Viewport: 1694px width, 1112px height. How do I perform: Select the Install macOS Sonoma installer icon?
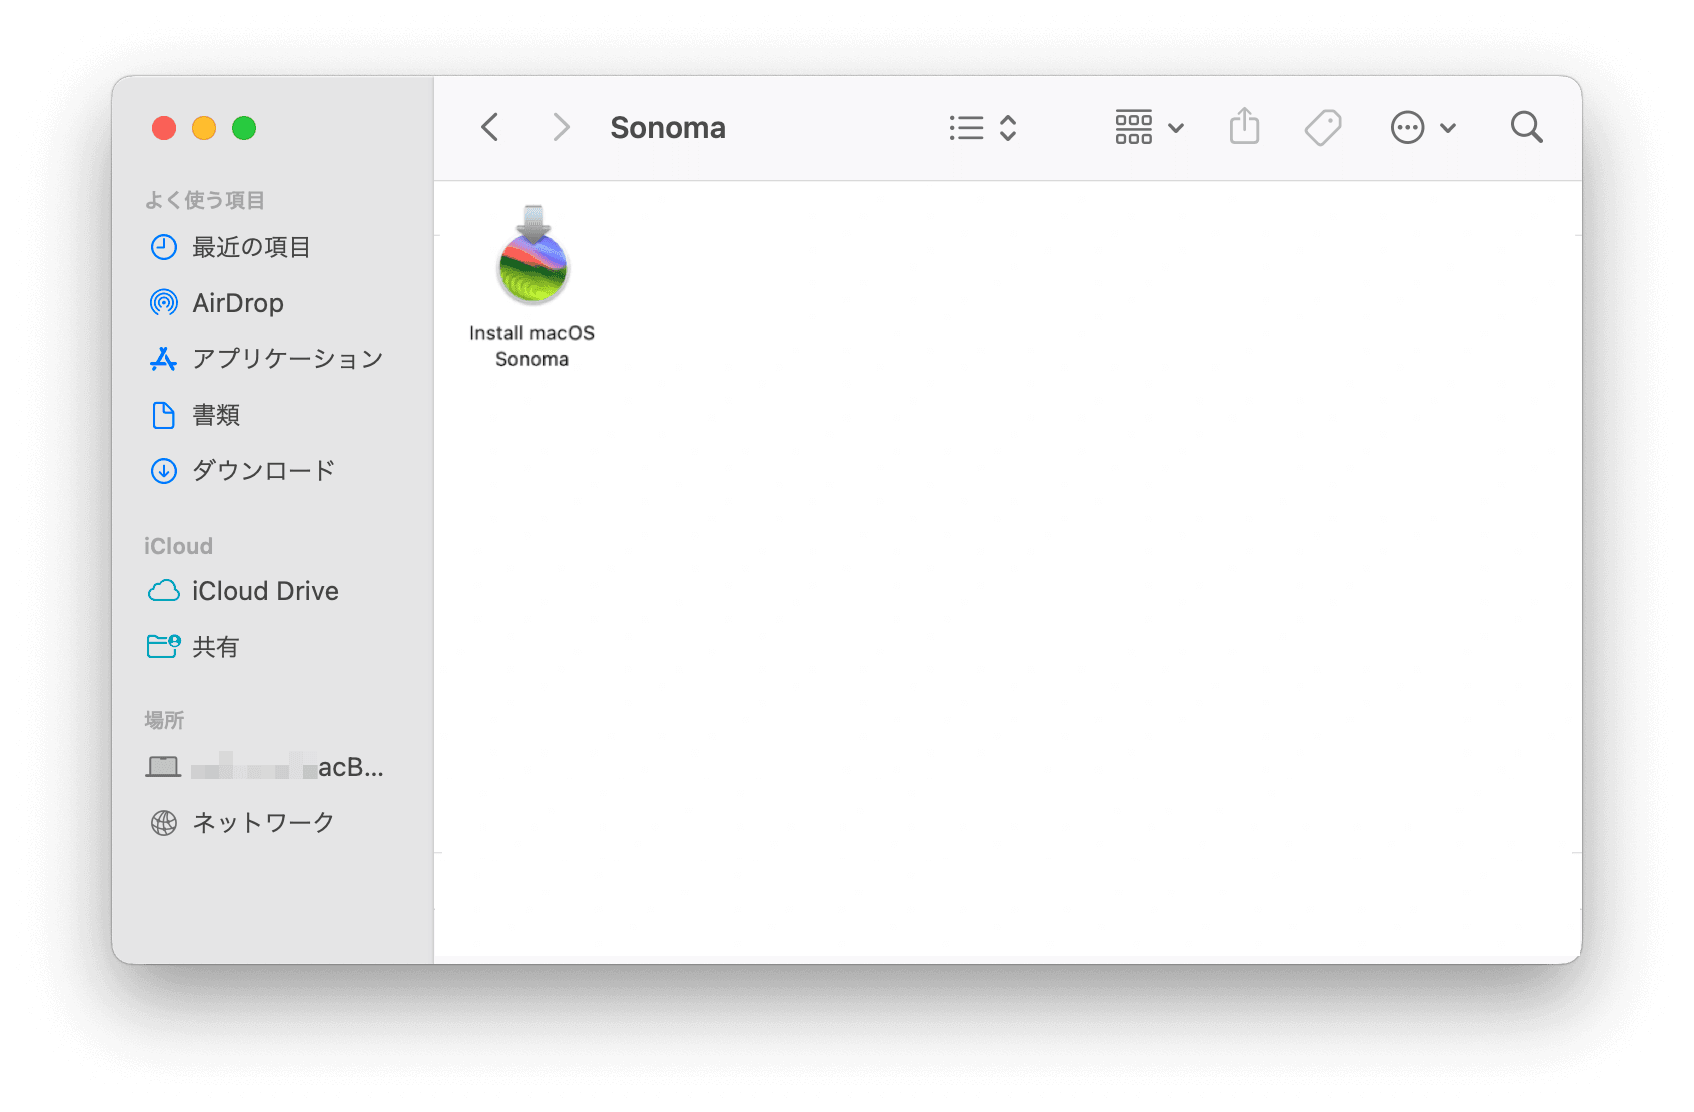(x=533, y=256)
